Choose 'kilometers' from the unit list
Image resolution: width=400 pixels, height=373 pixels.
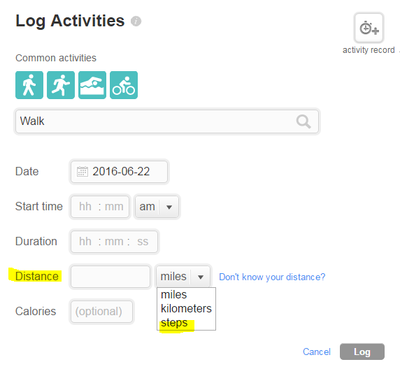pos(186,309)
